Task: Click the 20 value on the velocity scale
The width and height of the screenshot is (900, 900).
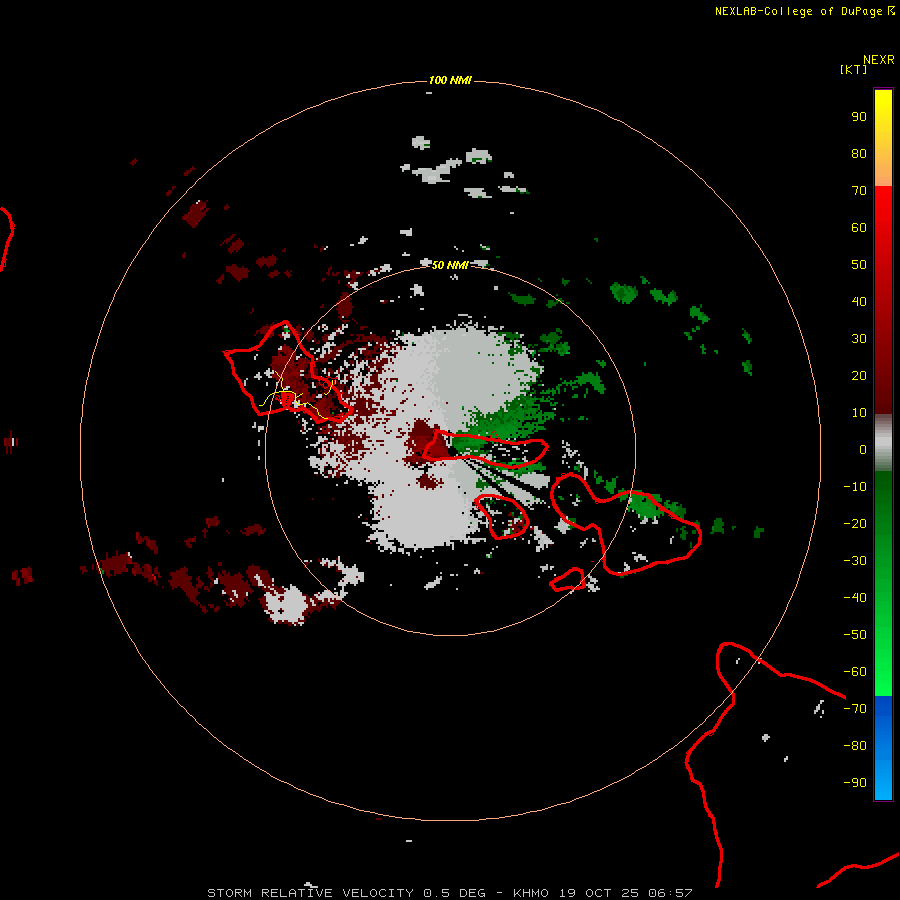Action: coord(859,376)
